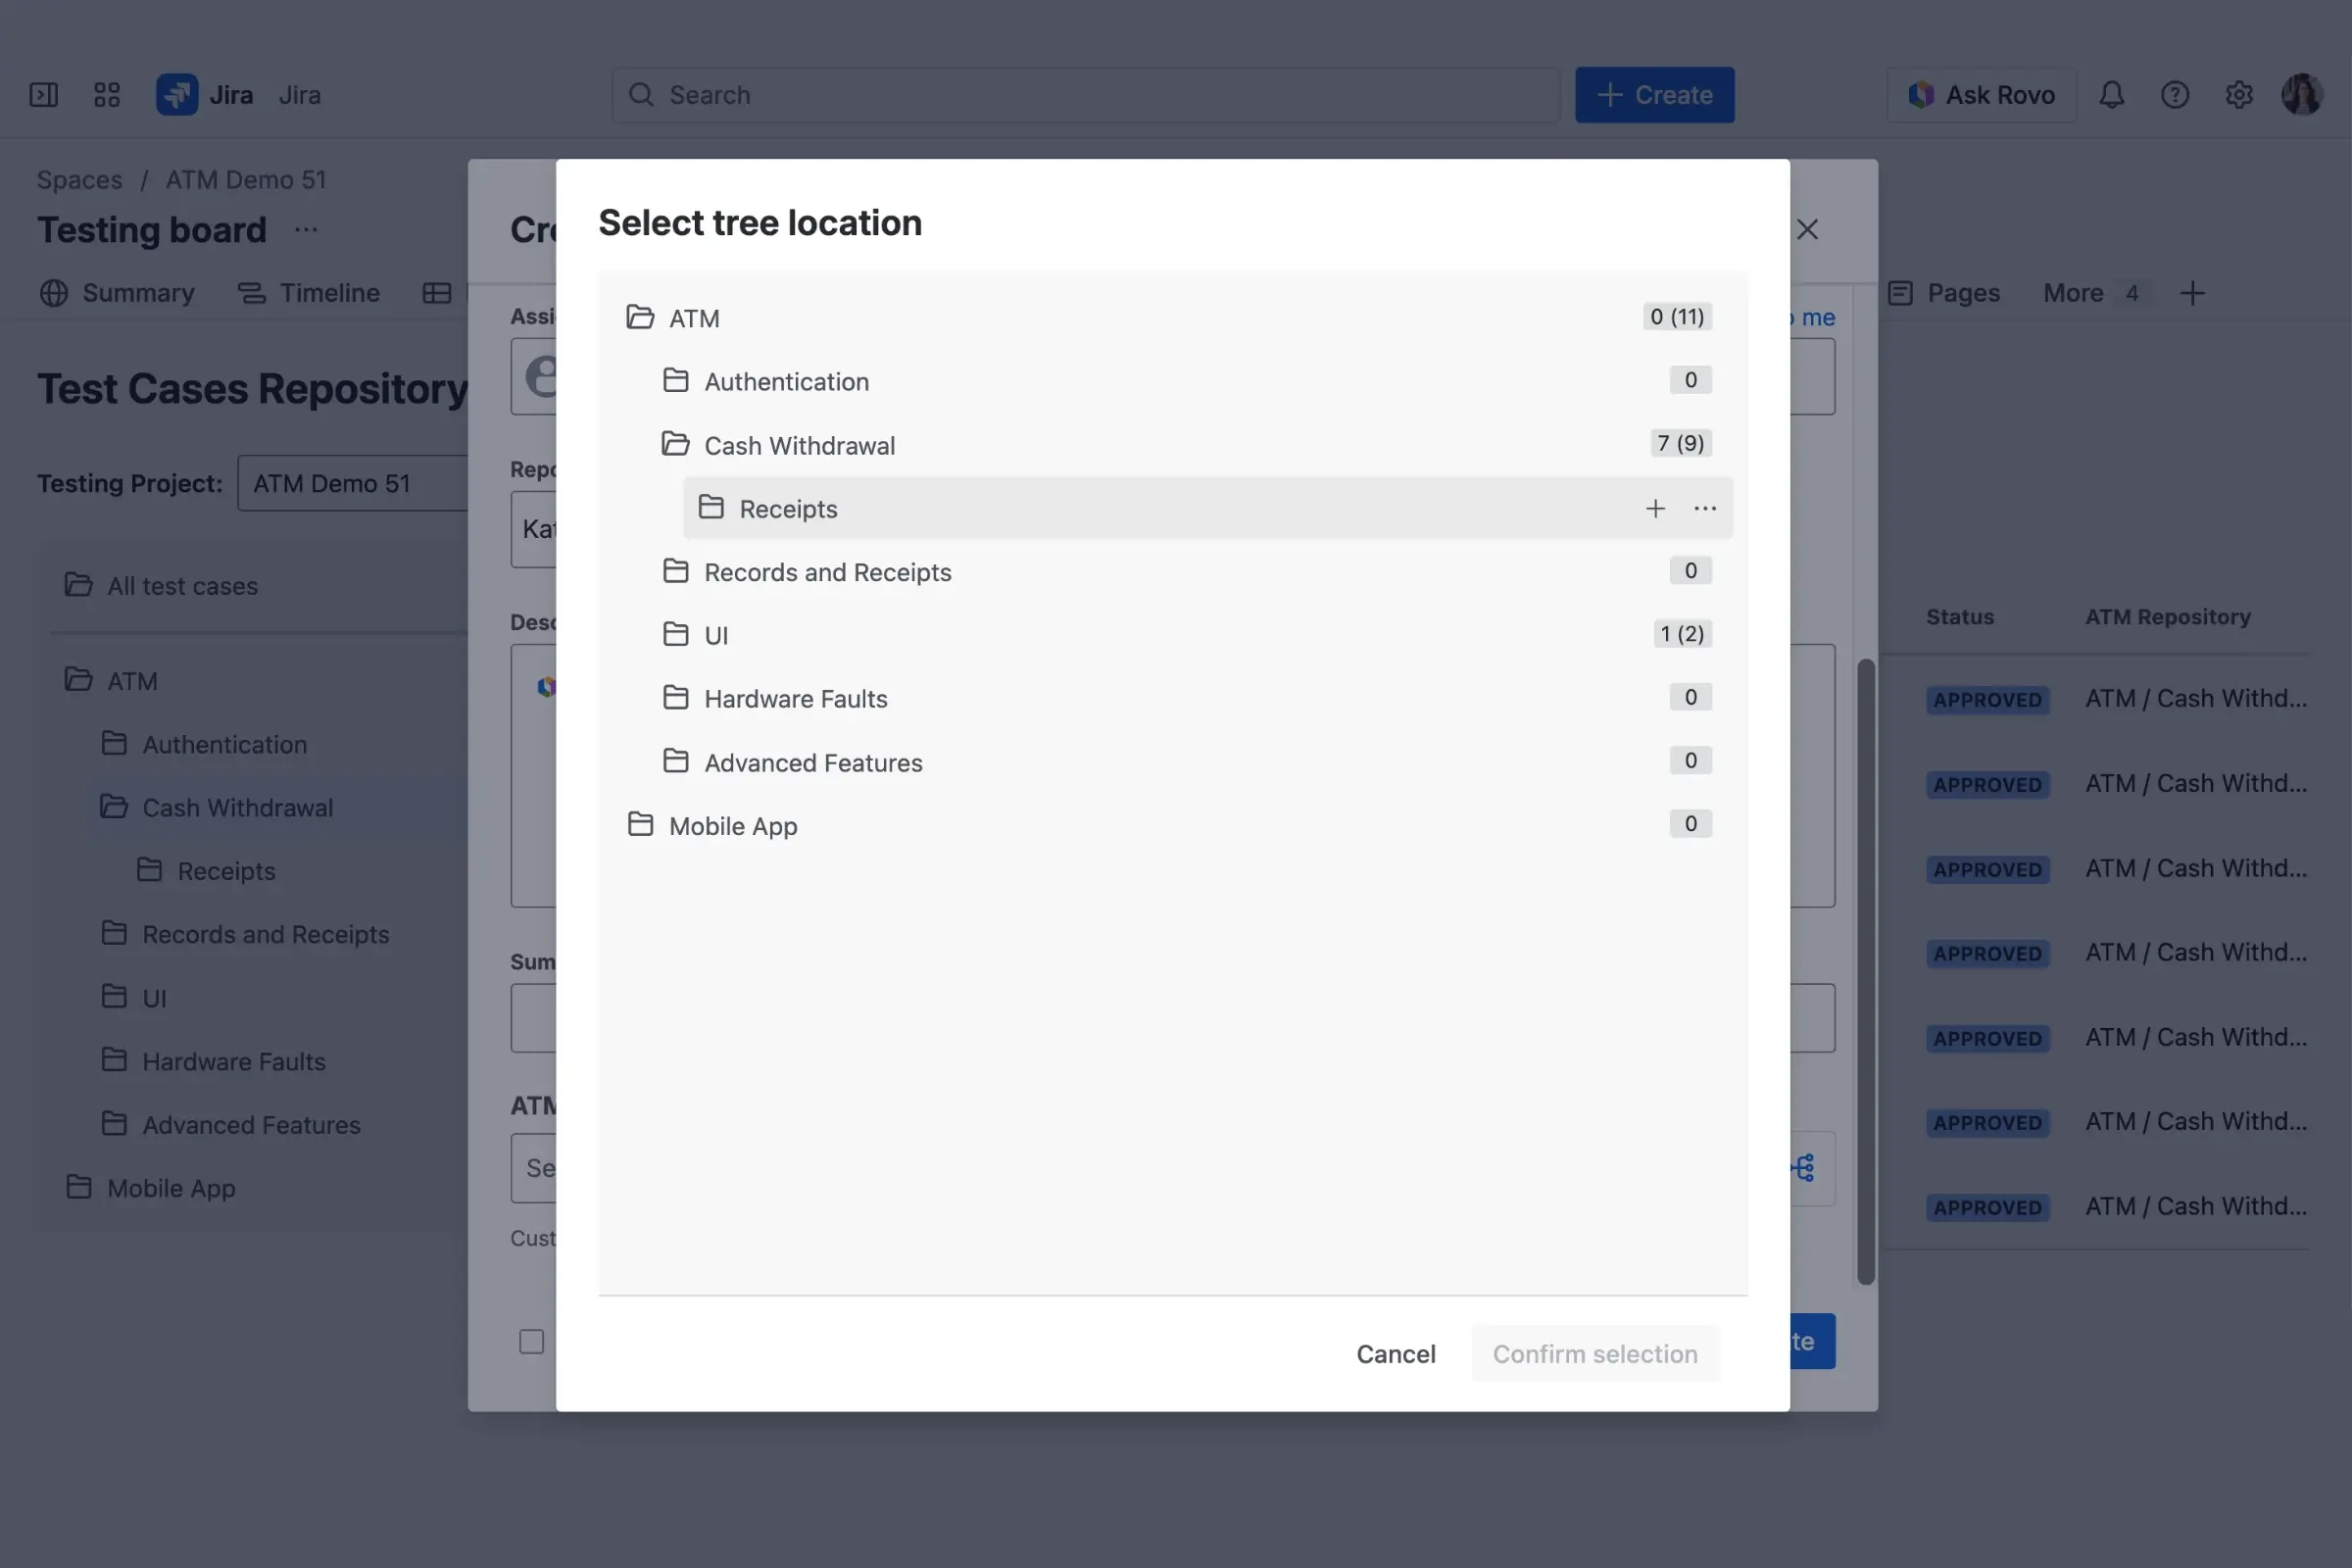Open the app switcher grid icon
Screen dimensions: 2352x1568
point(107,94)
